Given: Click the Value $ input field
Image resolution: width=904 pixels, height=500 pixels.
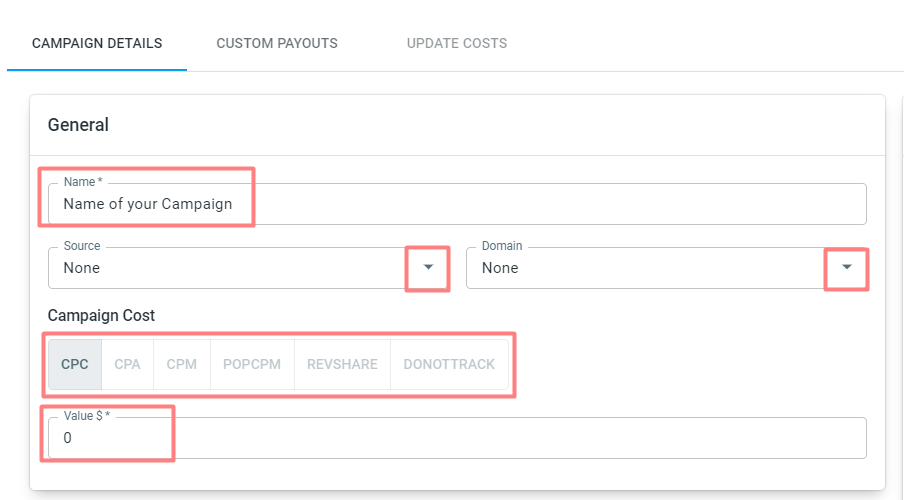Looking at the screenshot, I should 457,438.
